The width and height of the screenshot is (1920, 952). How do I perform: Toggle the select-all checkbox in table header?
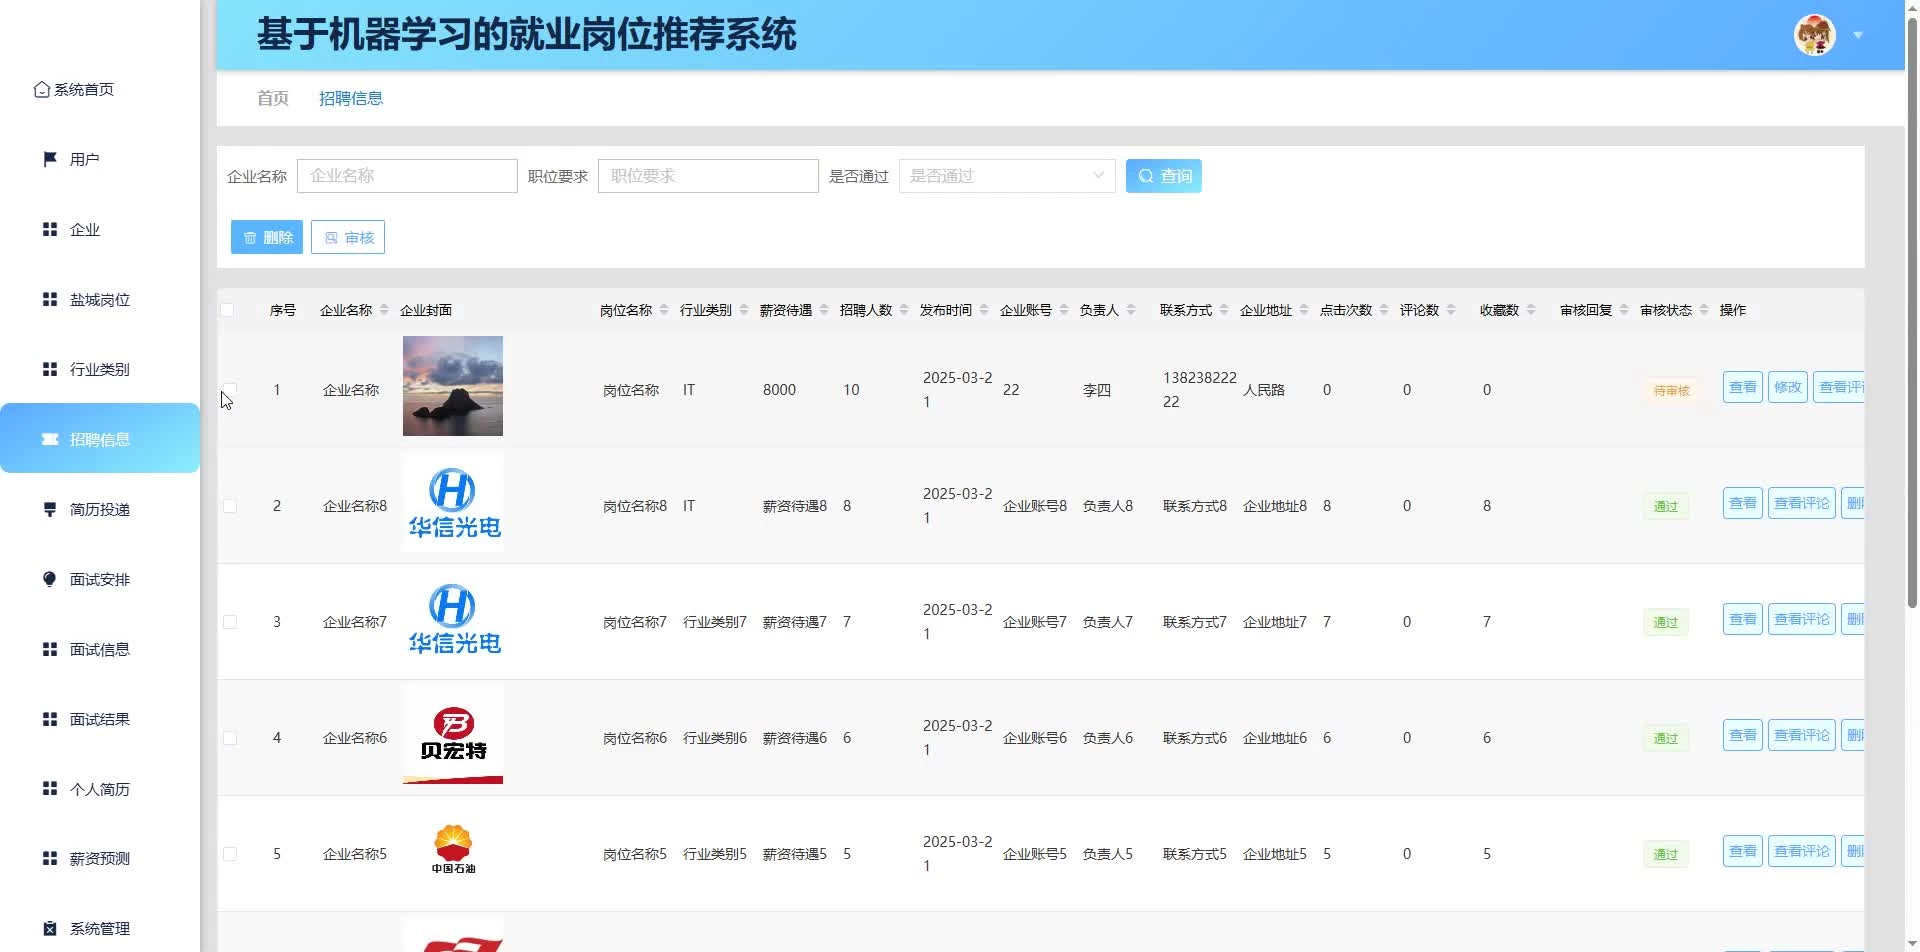pos(228,310)
